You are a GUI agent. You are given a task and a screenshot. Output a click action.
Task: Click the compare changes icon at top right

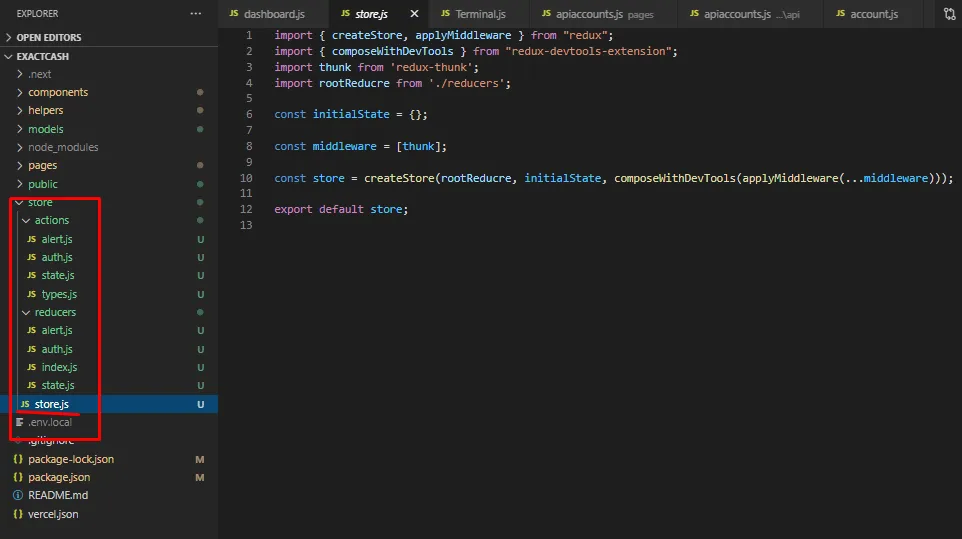[x=949, y=13]
